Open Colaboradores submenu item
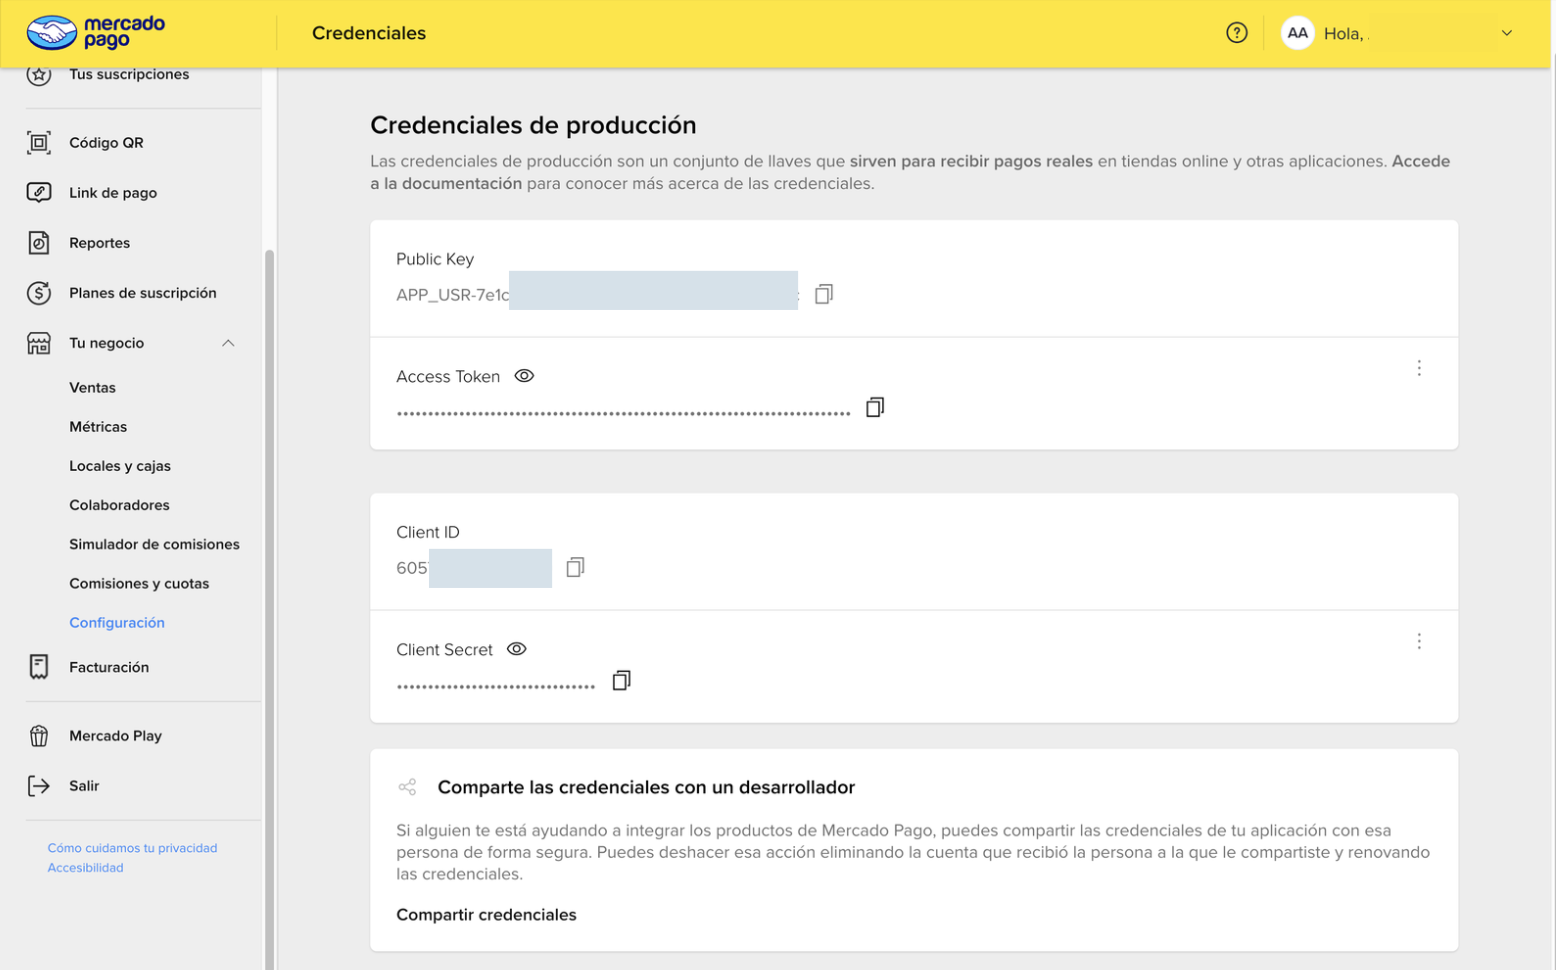1556x970 pixels. tap(119, 505)
